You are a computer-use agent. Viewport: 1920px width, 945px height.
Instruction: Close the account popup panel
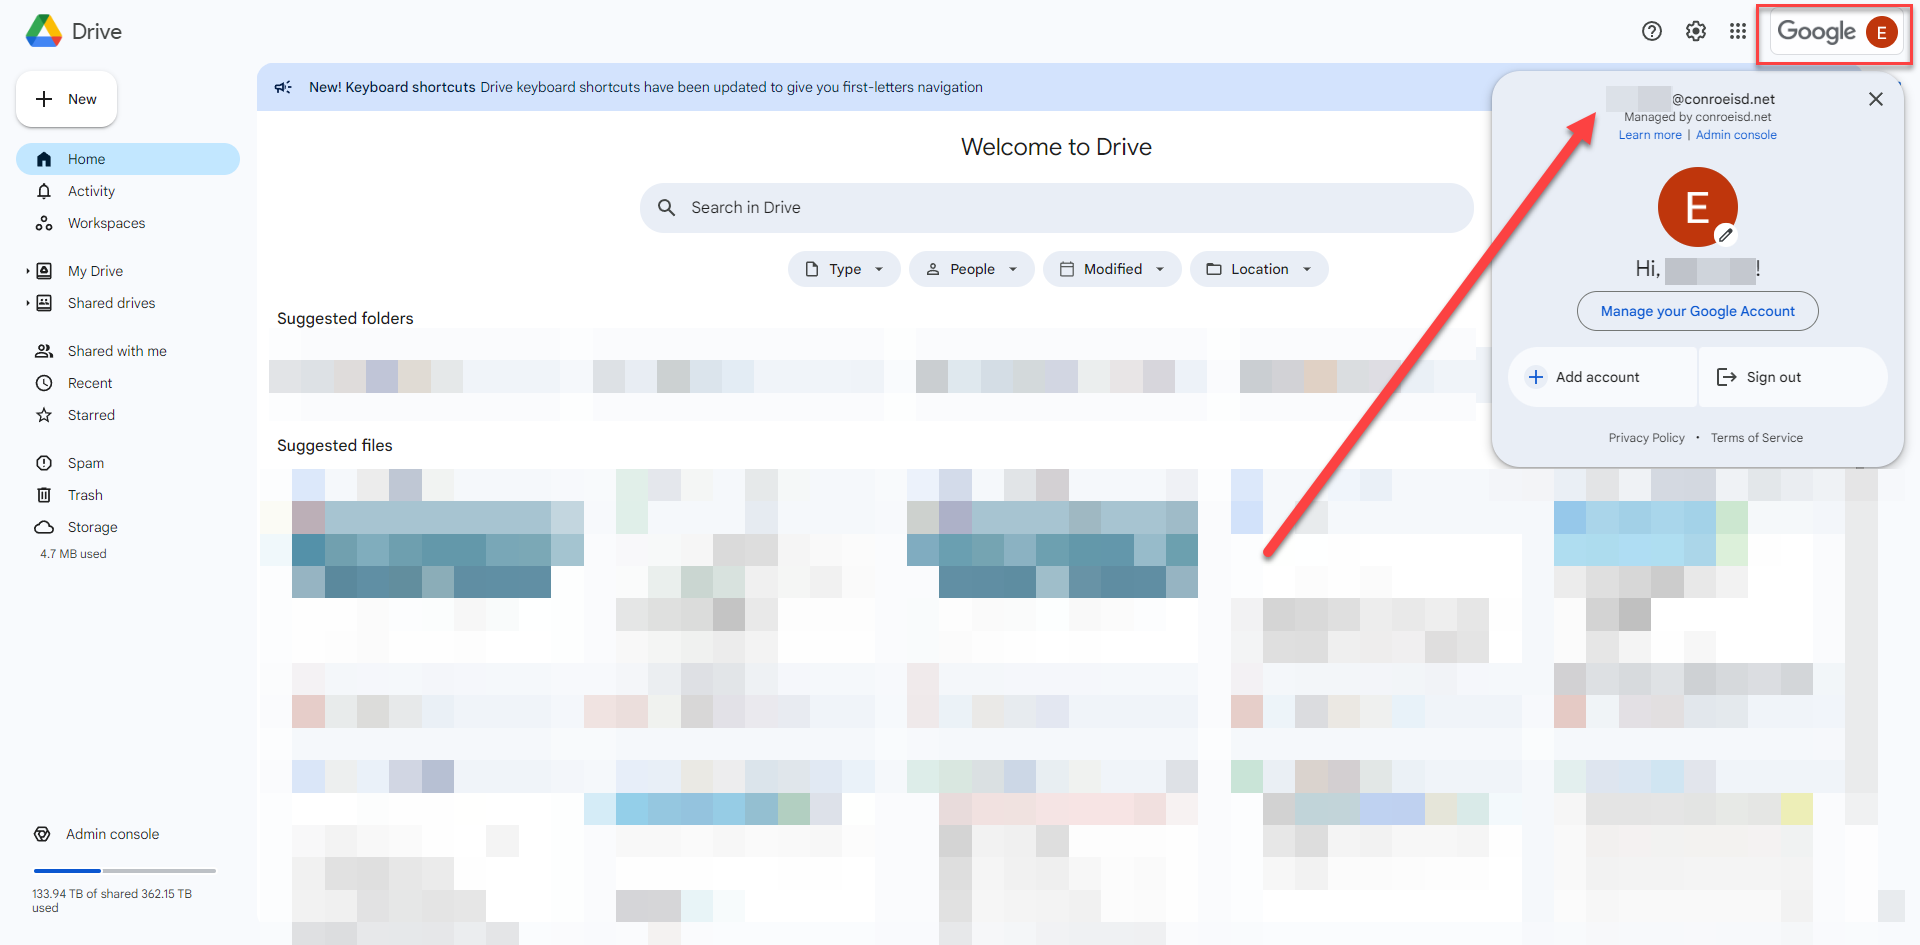(1876, 99)
